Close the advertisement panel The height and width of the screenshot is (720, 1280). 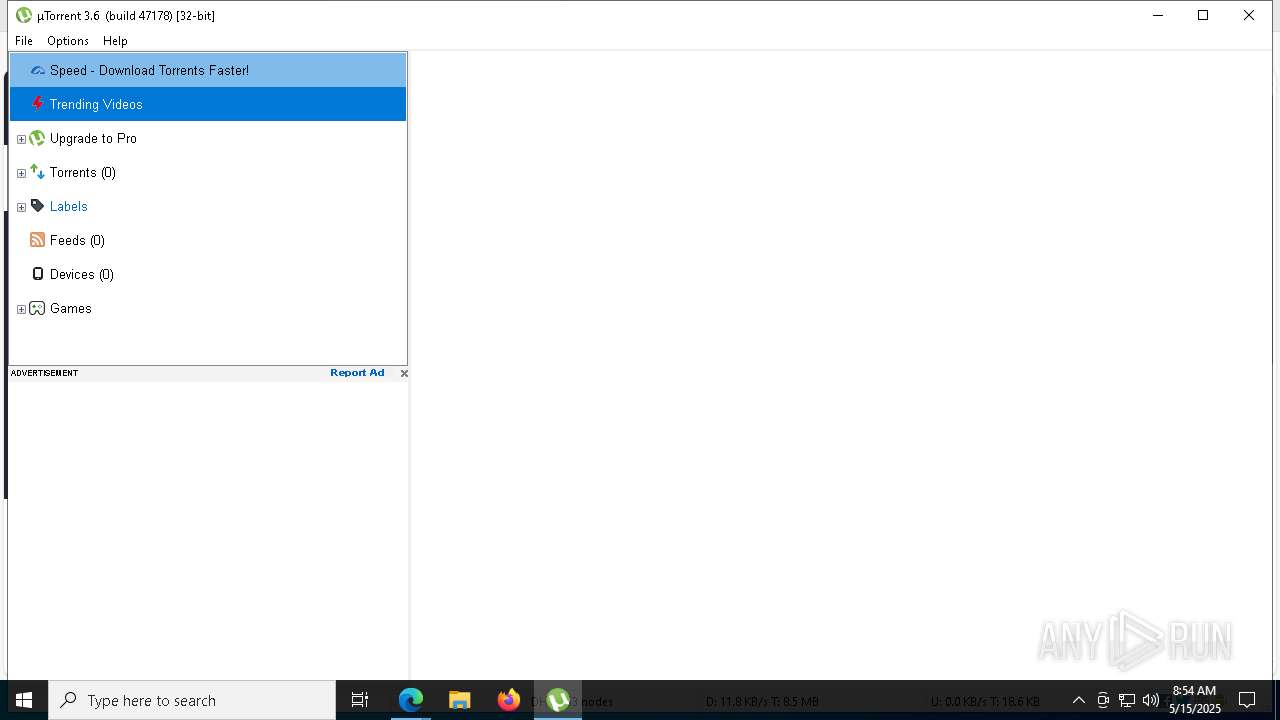pyautogui.click(x=404, y=373)
